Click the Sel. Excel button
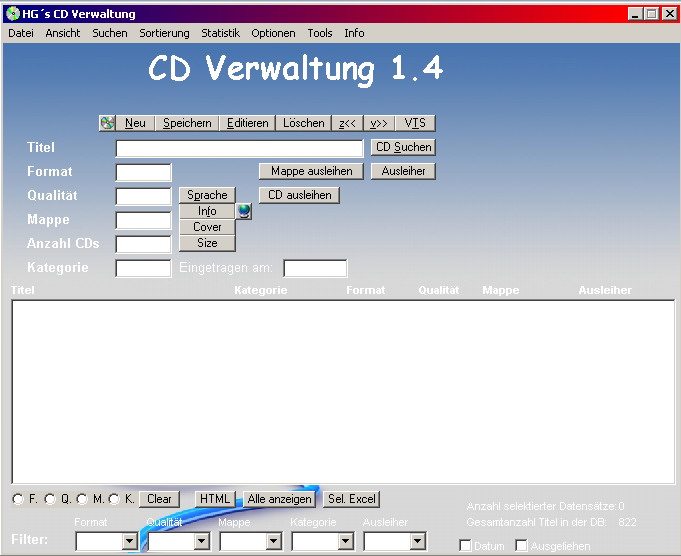The height and width of the screenshot is (556, 681). [x=351, y=499]
